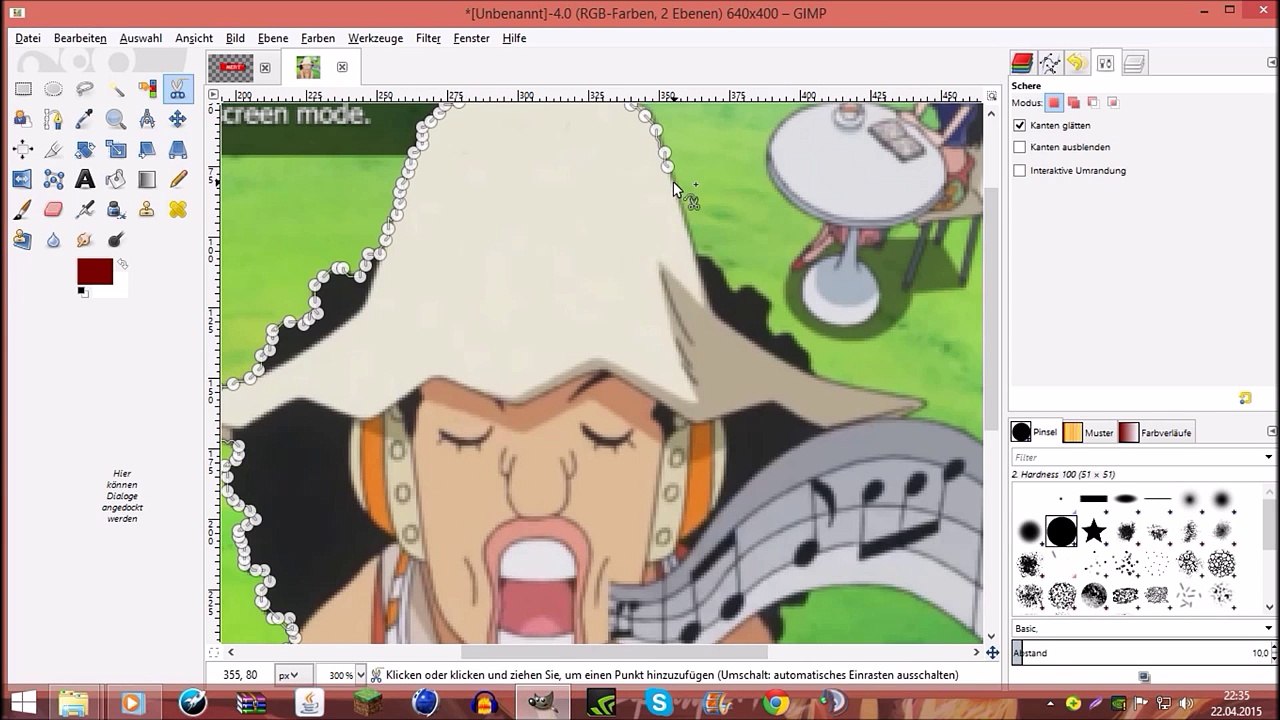
Task: Activate the Heal bandage tool
Action: 178,209
